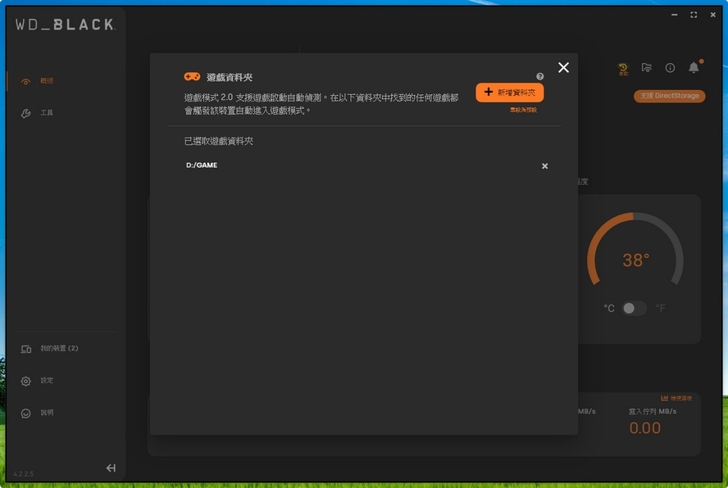Collapse the sidebar with arrow icon

point(111,468)
